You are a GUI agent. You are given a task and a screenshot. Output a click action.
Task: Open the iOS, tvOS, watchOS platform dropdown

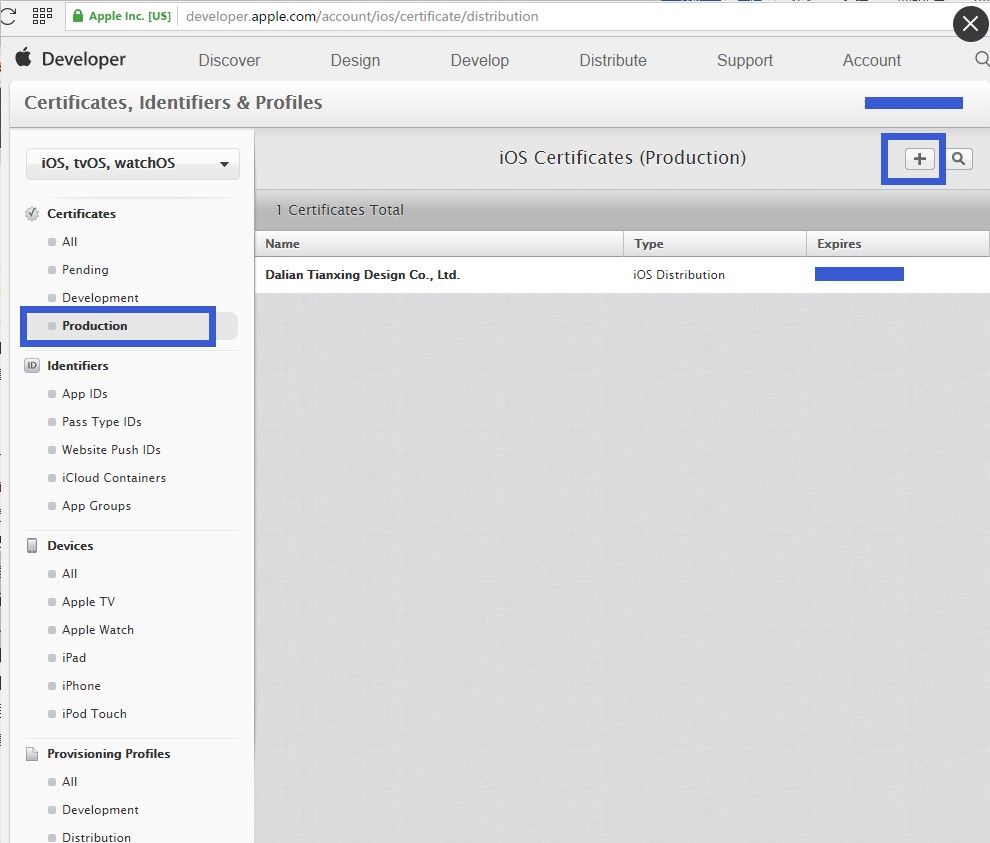[x=133, y=164]
